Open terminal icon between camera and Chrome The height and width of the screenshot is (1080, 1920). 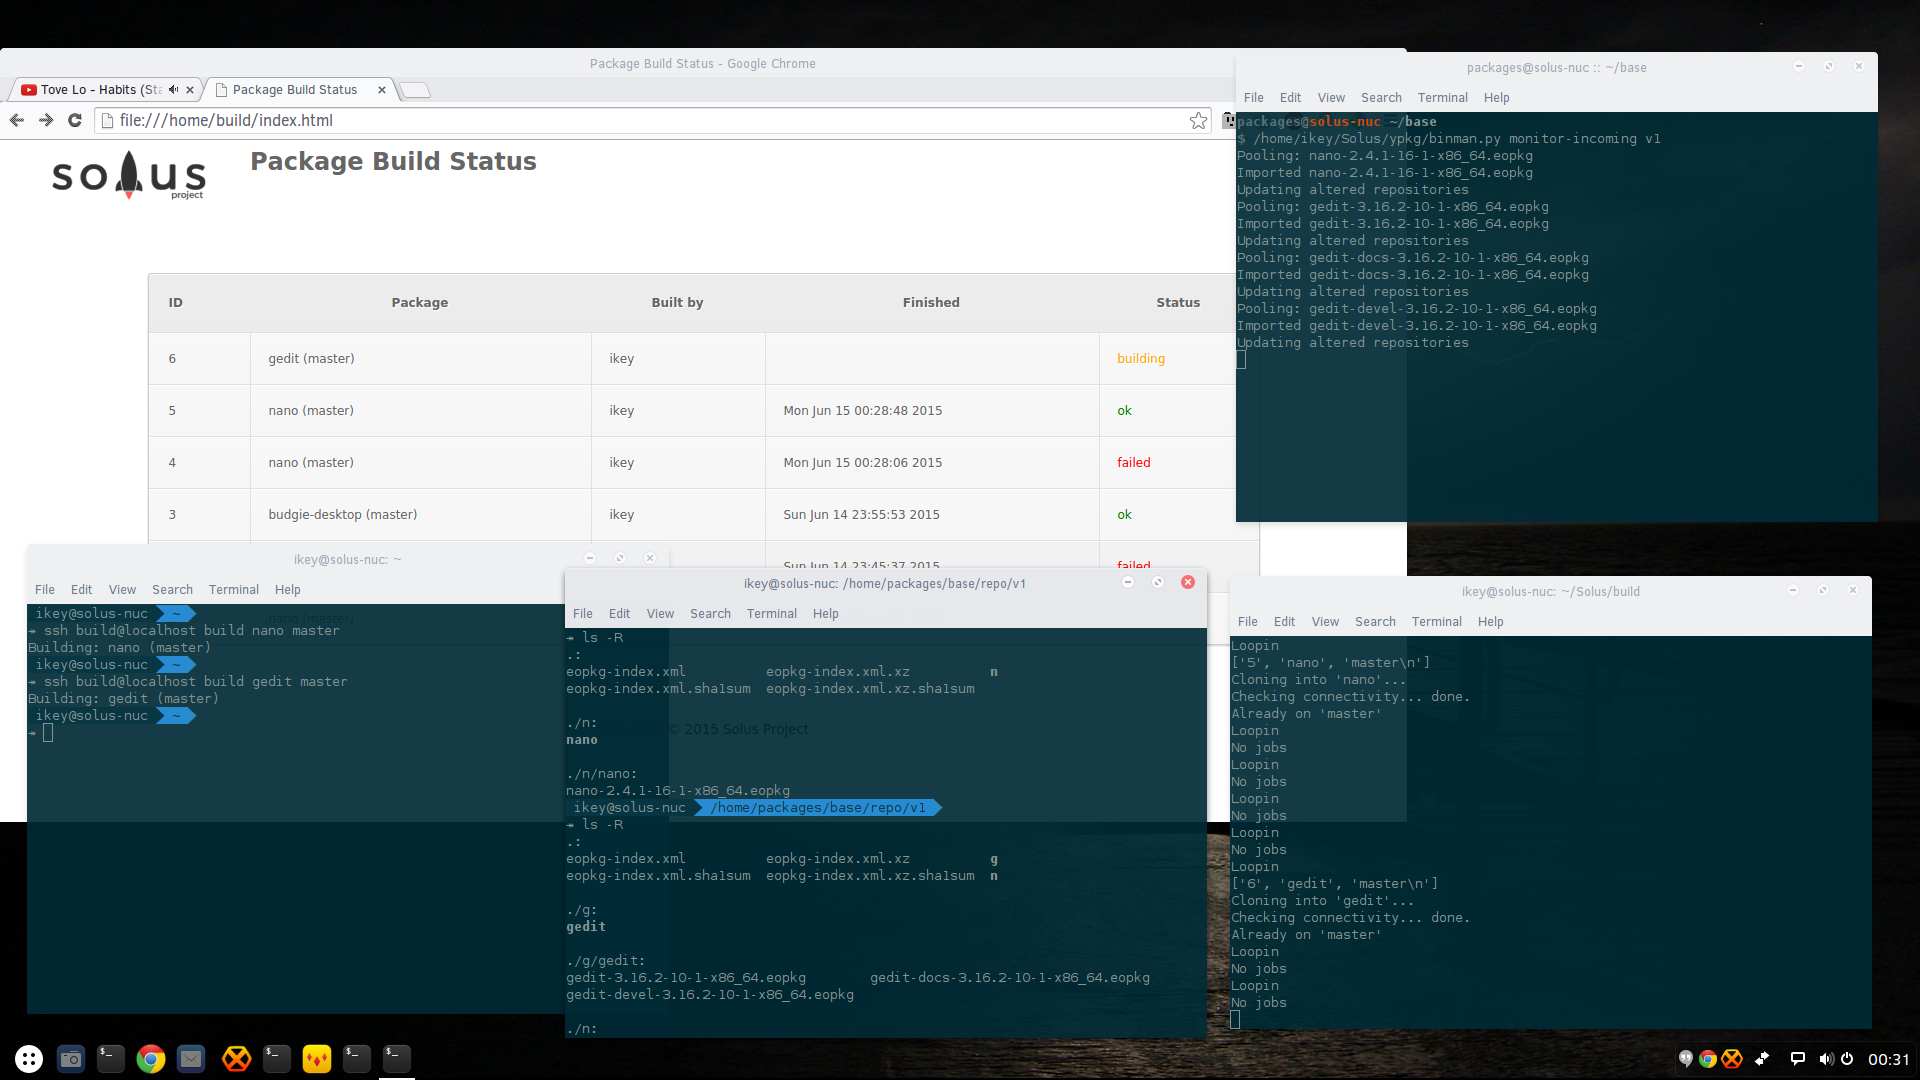(x=111, y=1058)
